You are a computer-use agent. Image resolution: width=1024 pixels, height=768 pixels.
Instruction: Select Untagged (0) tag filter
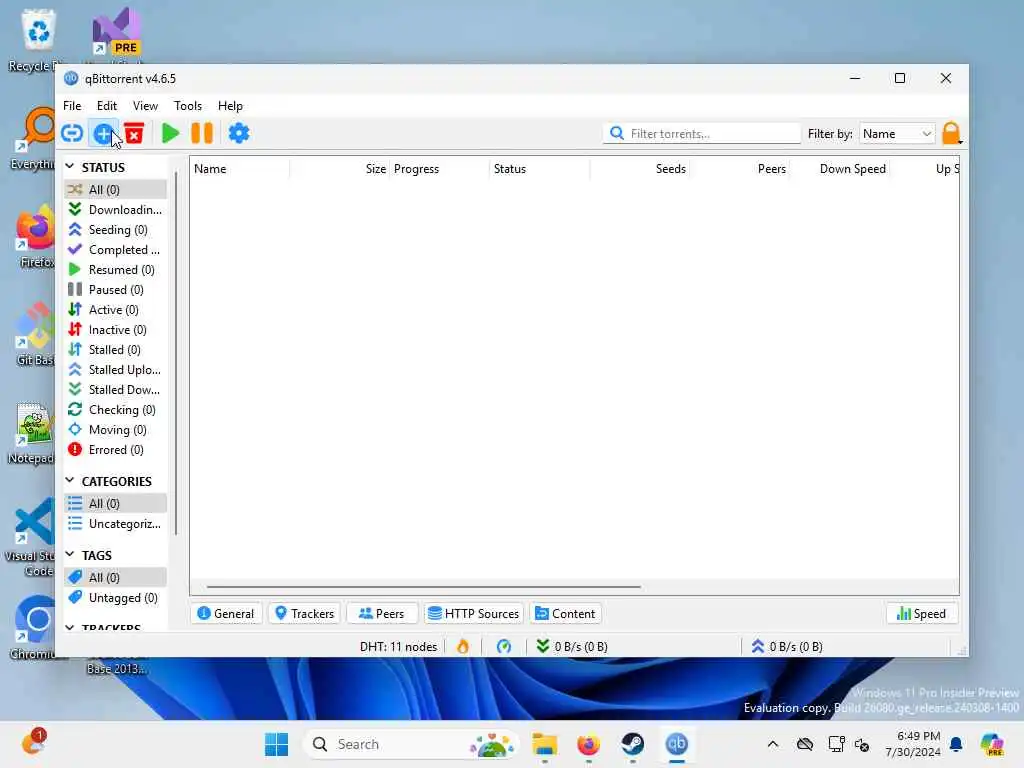(116, 598)
